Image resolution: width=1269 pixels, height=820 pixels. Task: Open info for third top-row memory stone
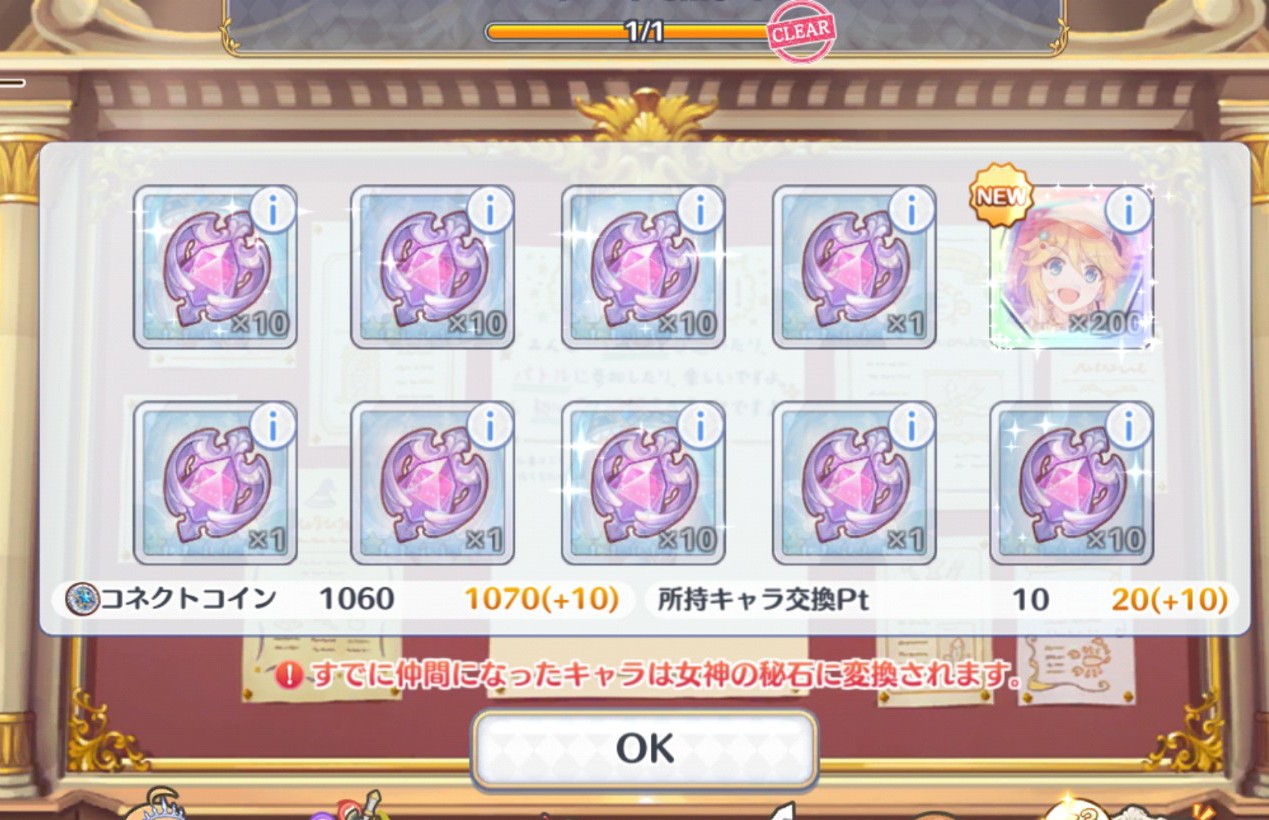pos(700,210)
